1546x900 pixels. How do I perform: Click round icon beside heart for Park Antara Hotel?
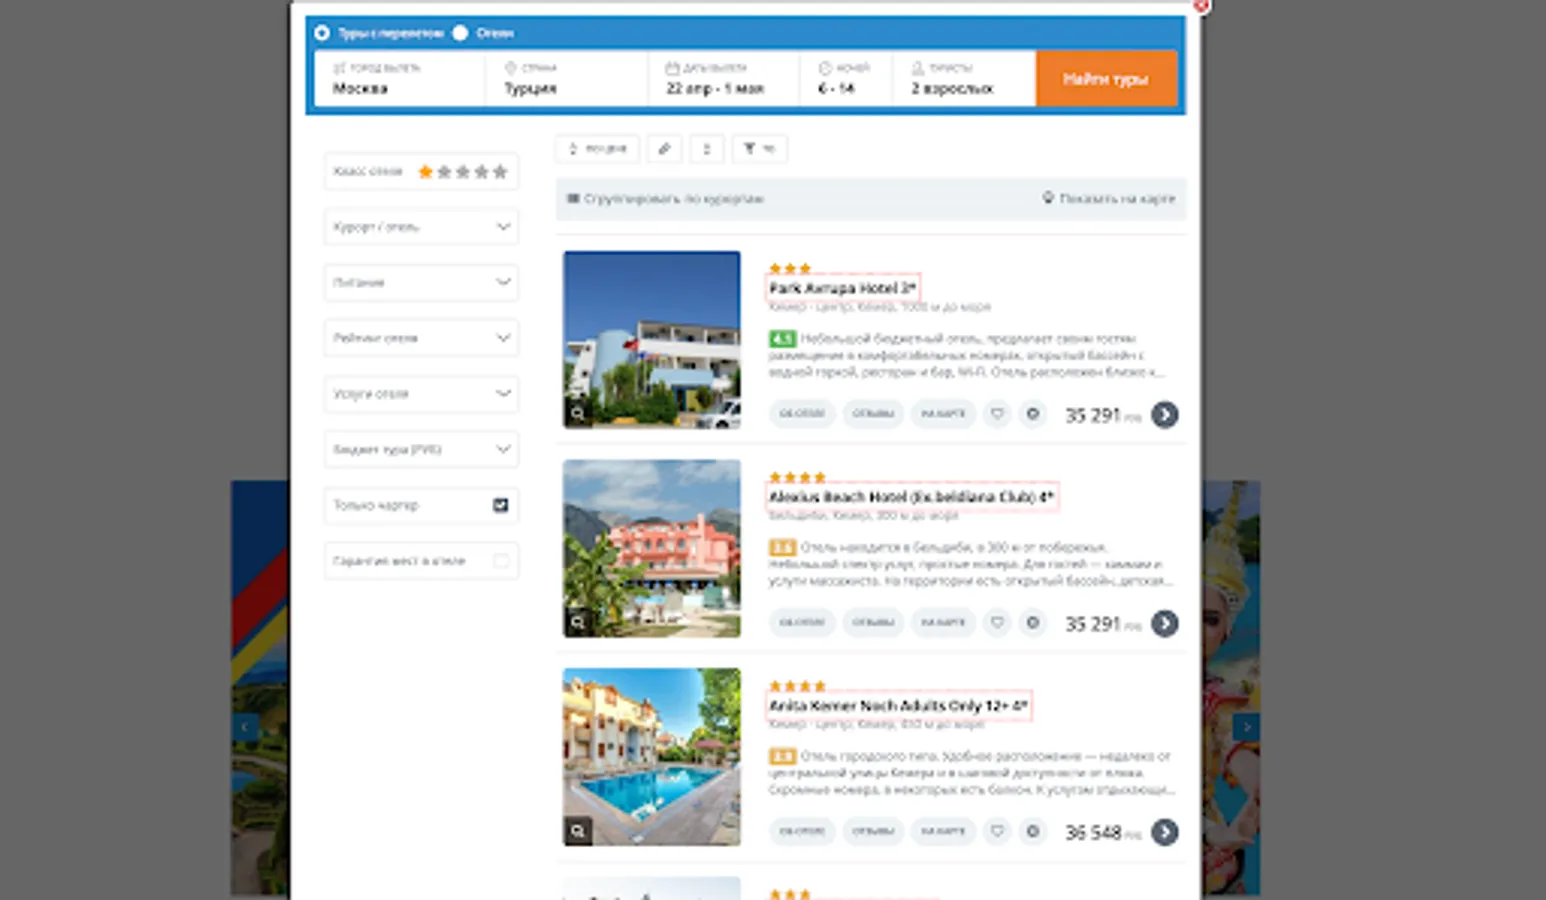[x=1033, y=414]
